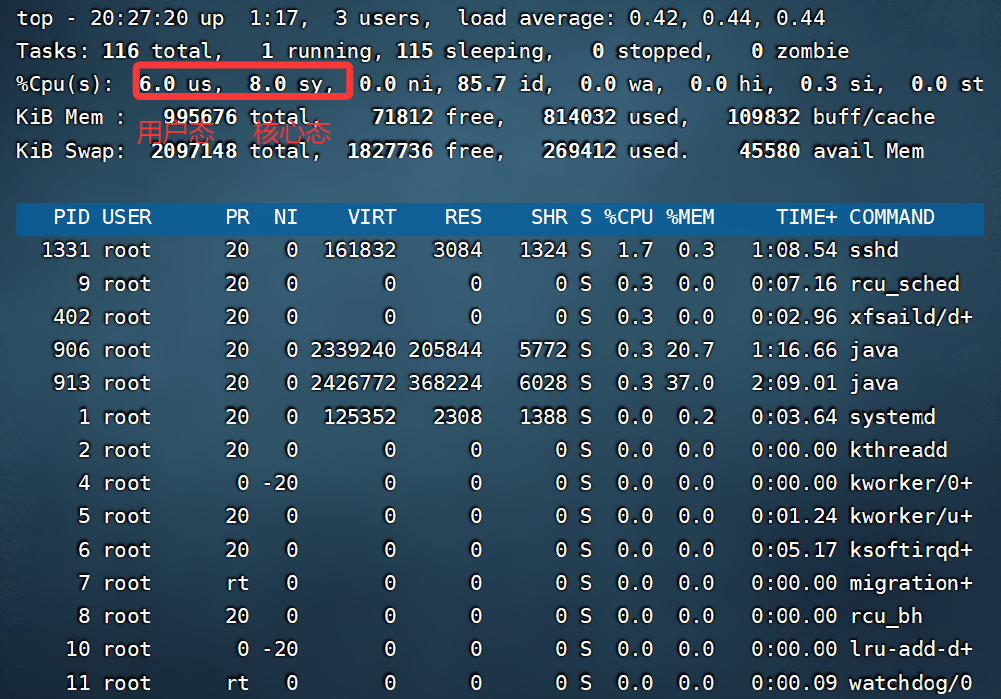Viewport: 1001px width, 699px height.
Task: Select the systemd command name
Action: [x=892, y=417]
